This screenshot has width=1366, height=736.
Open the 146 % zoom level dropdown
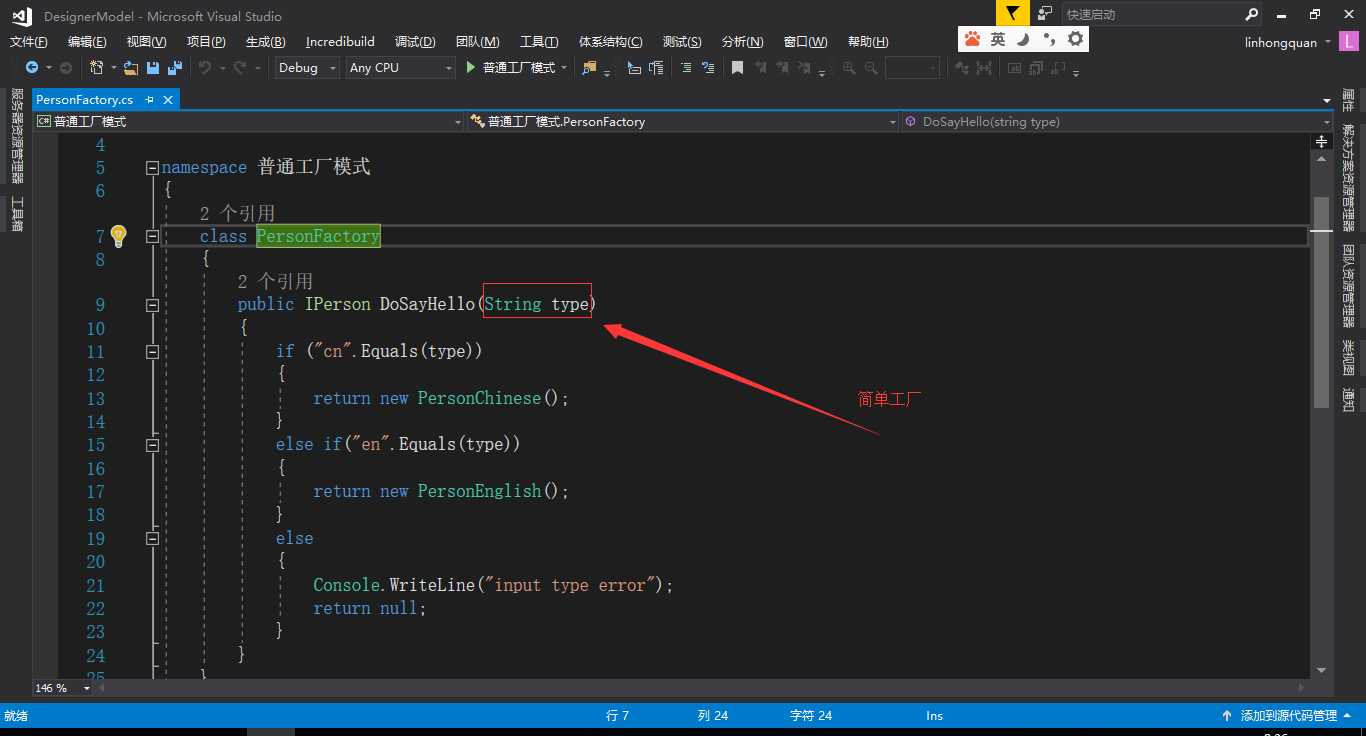click(x=63, y=688)
